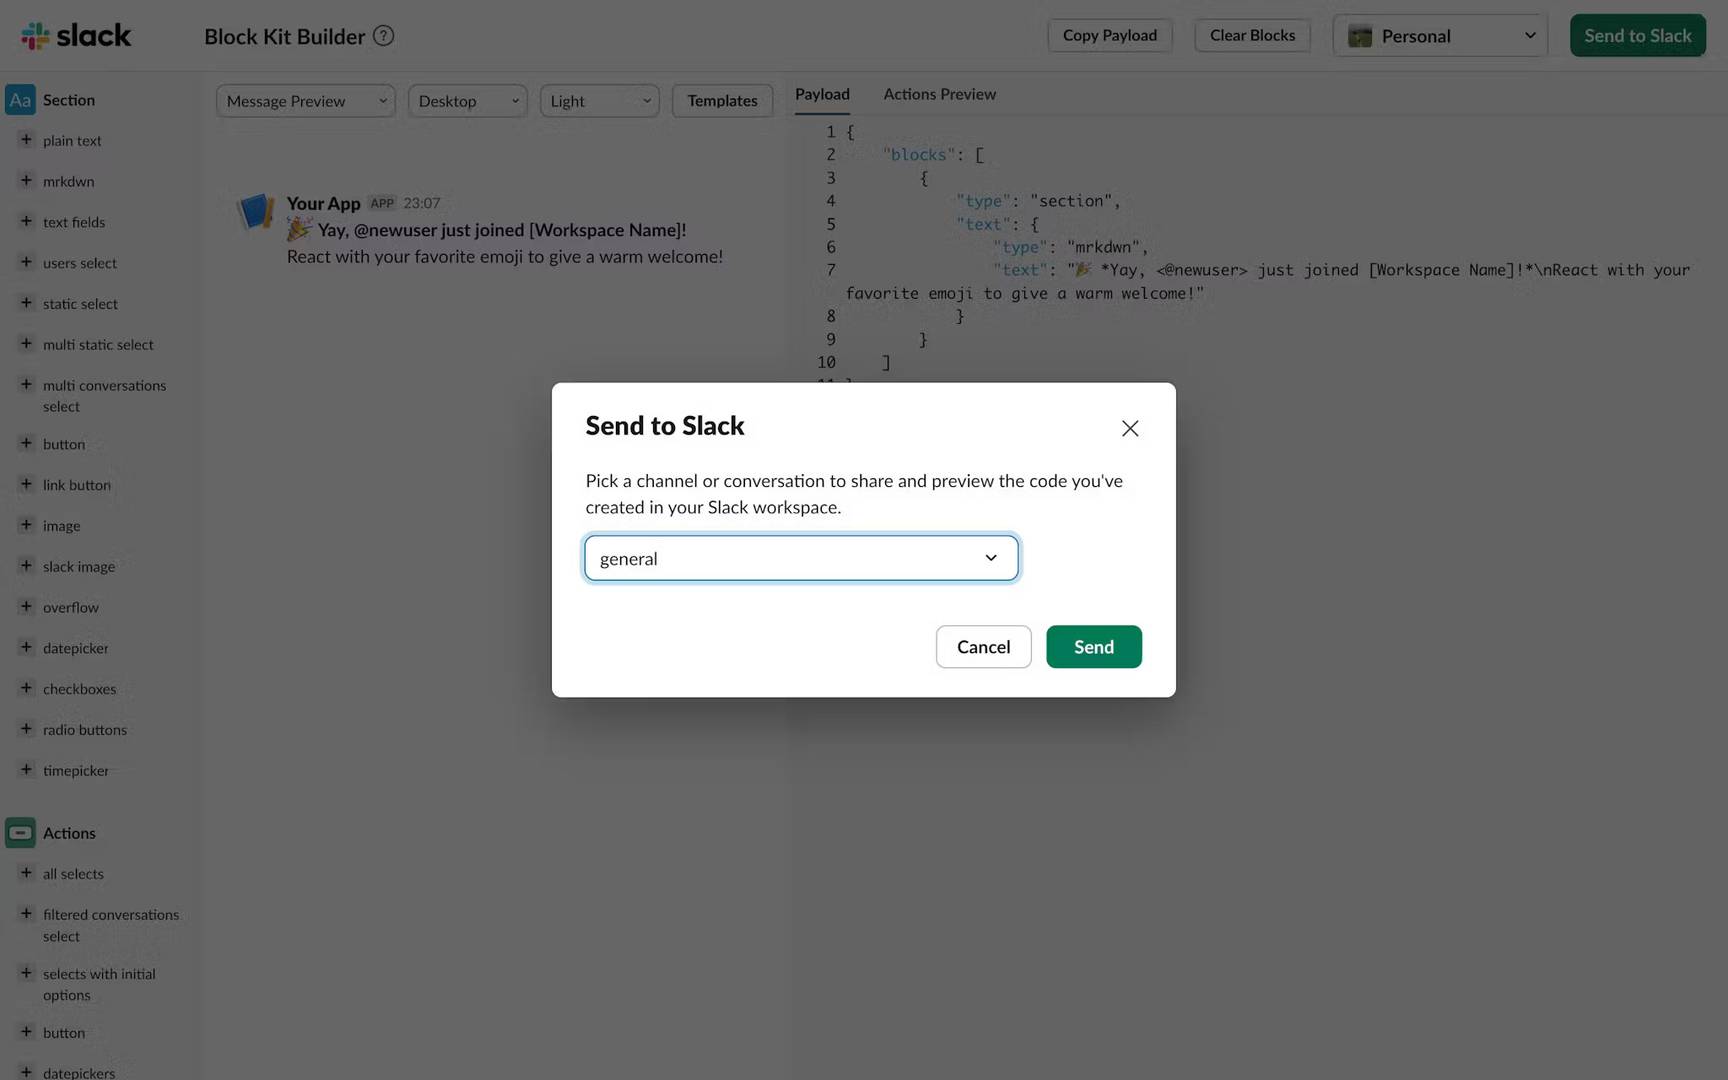Select the Payload tab
The height and width of the screenshot is (1080, 1728).
click(x=822, y=94)
